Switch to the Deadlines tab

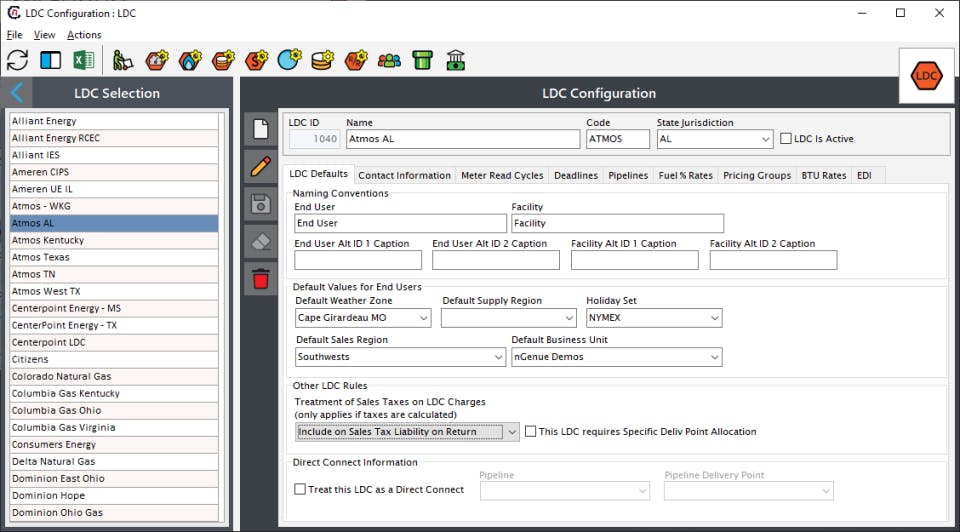click(576, 175)
